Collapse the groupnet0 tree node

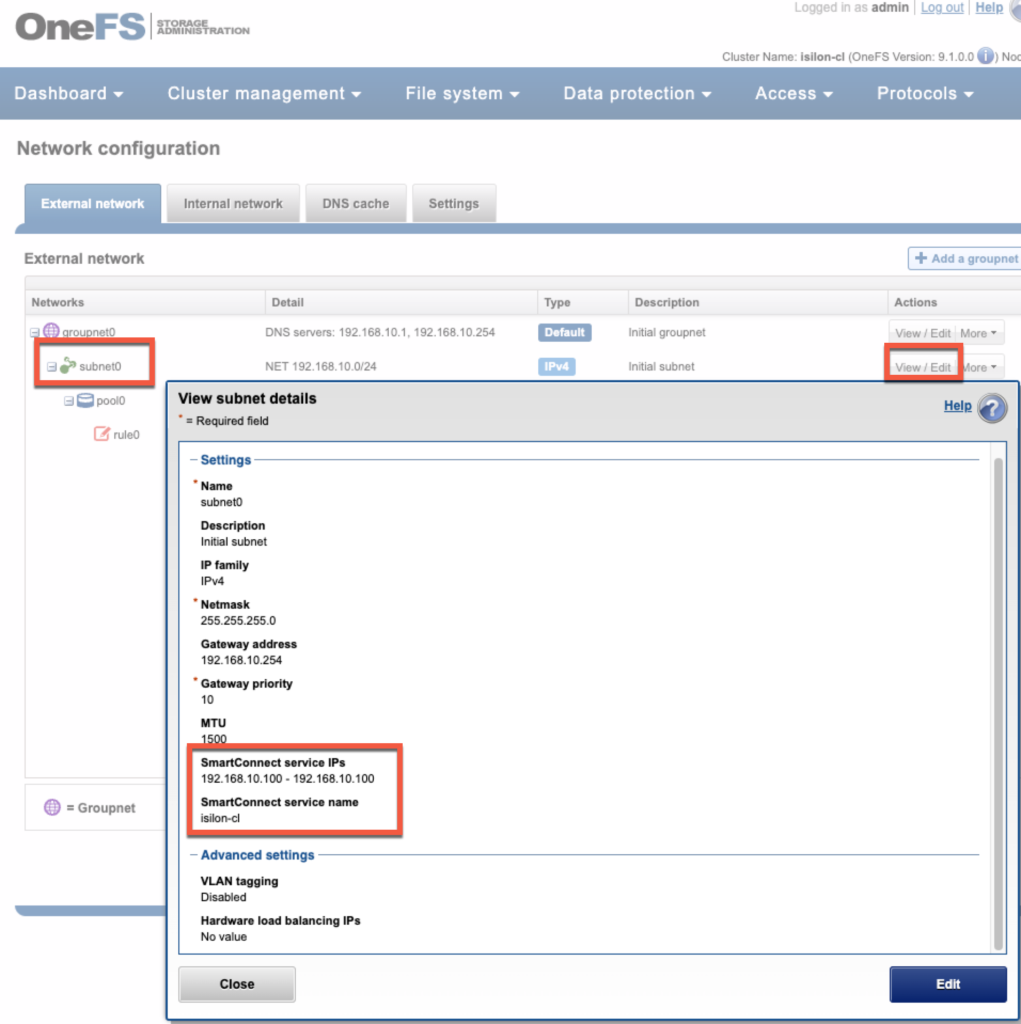(x=35, y=332)
